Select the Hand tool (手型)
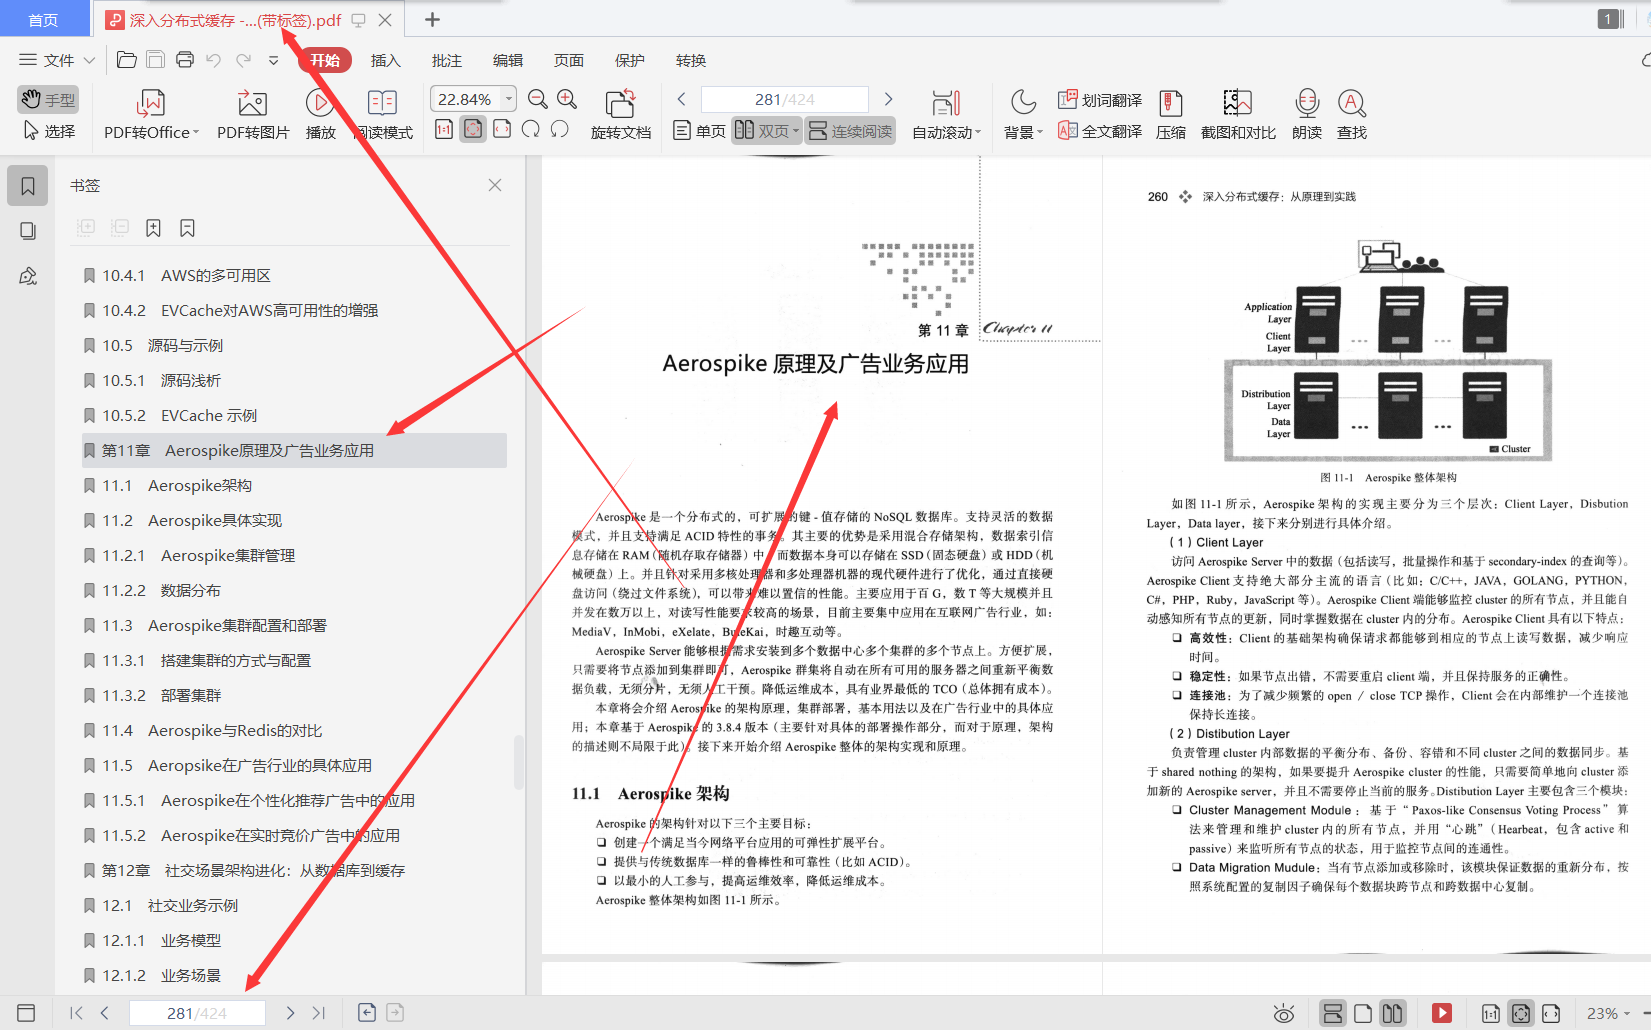1651x1030 pixels. tap(47, 99)
